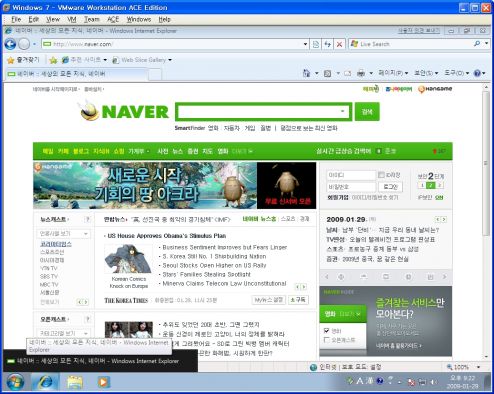This screenshot has height=394, width=494.
Task: Click the network icon in the system tray
Action: point(422,382)
